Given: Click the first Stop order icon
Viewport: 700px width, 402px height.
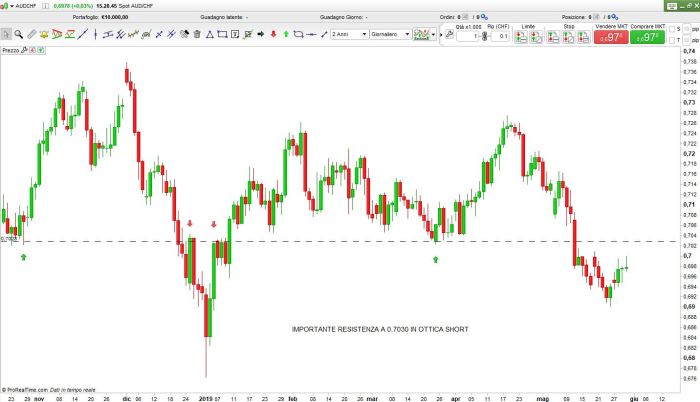Looking at the screenshot, I should 553,37.
